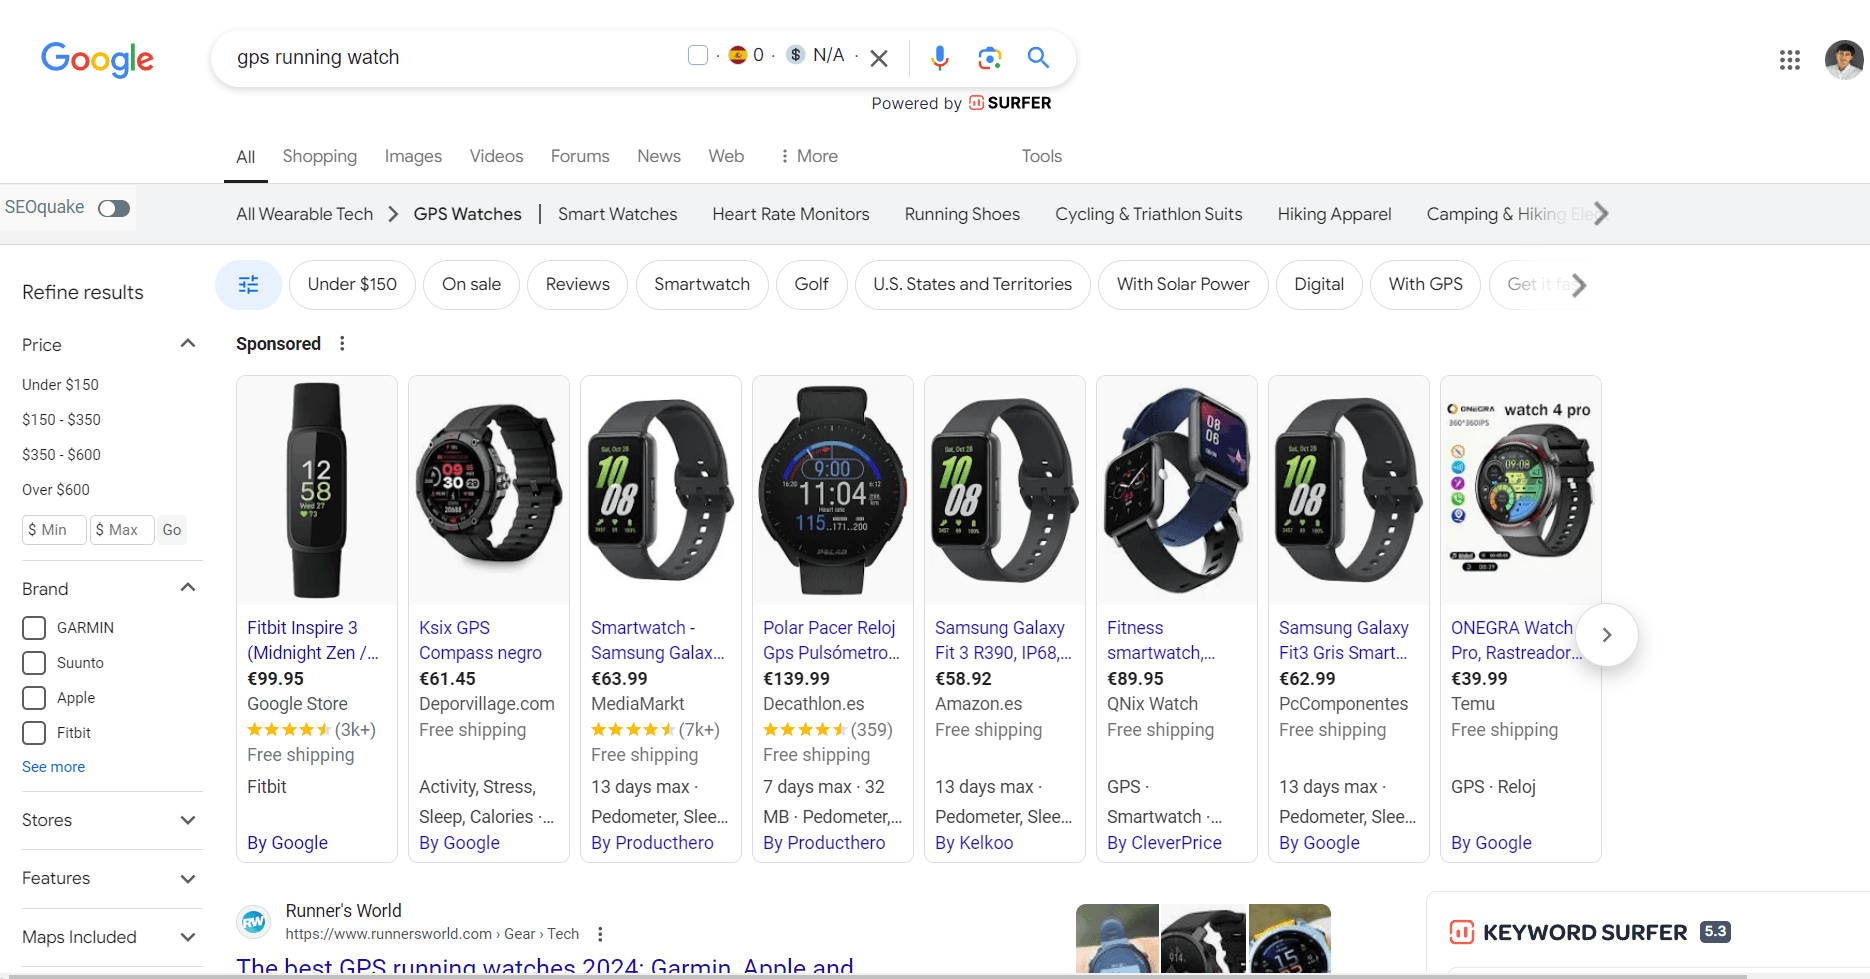Expand the Stores filter section

[188, 820]
